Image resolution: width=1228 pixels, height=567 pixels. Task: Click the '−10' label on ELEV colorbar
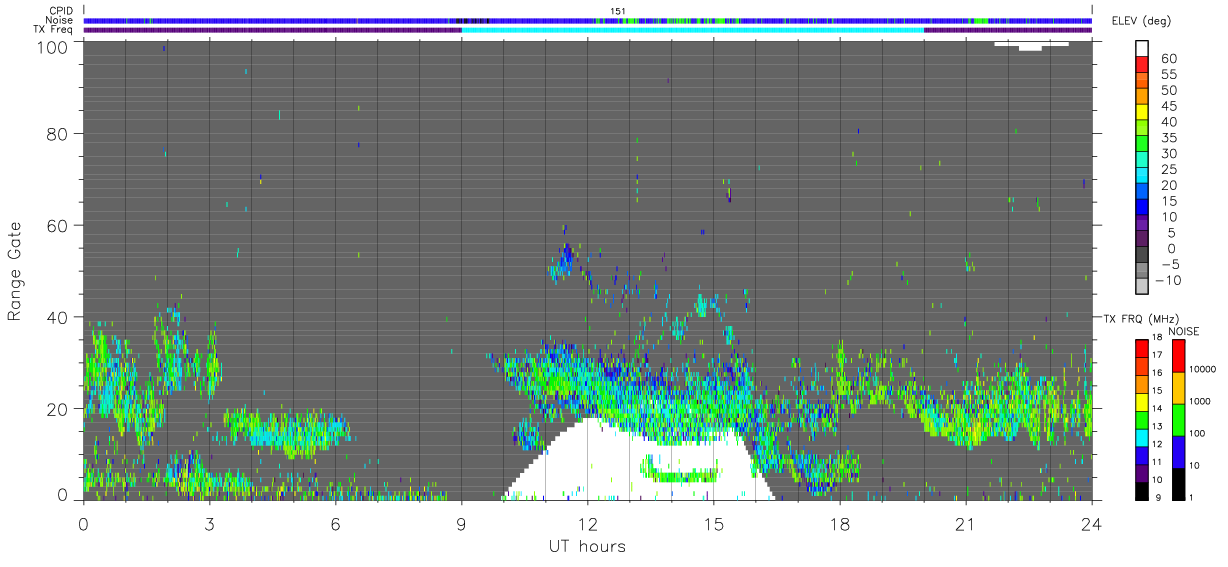point(1166,280)
